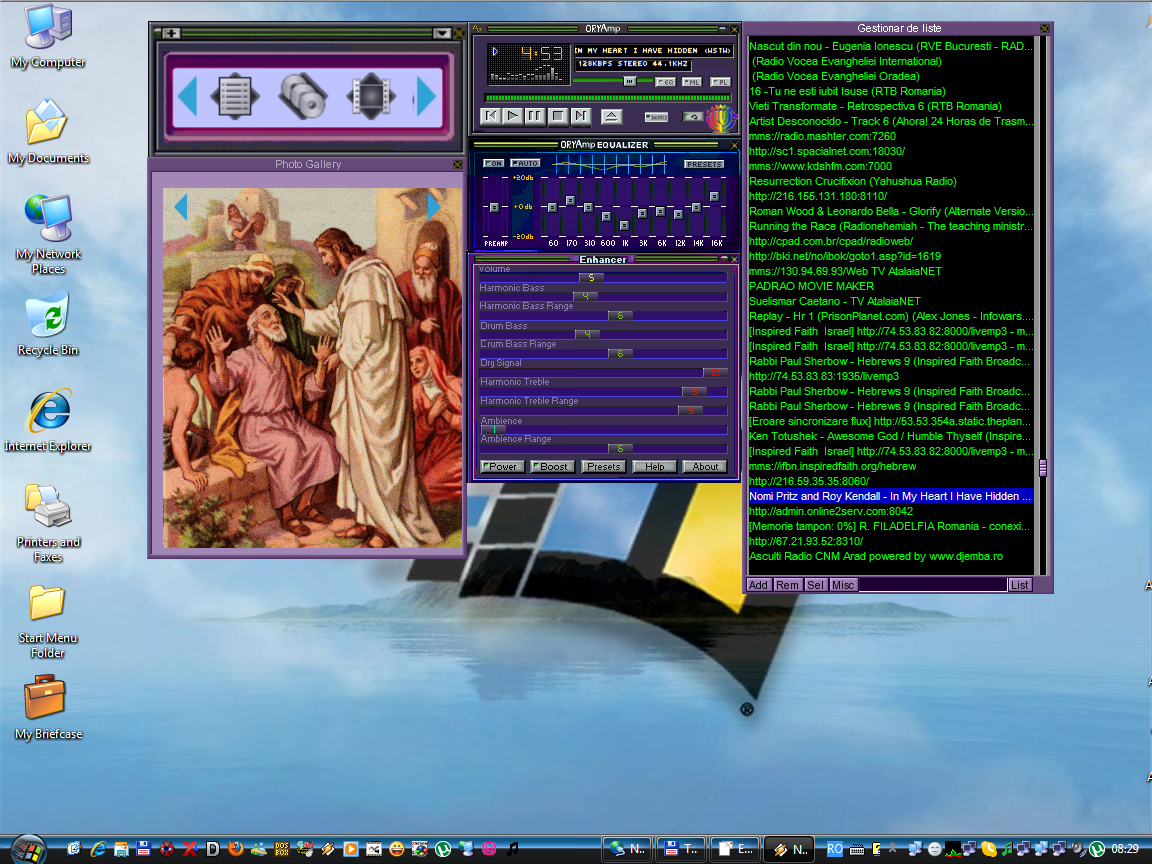Click the stacked discs media icon

pos(302,96)
